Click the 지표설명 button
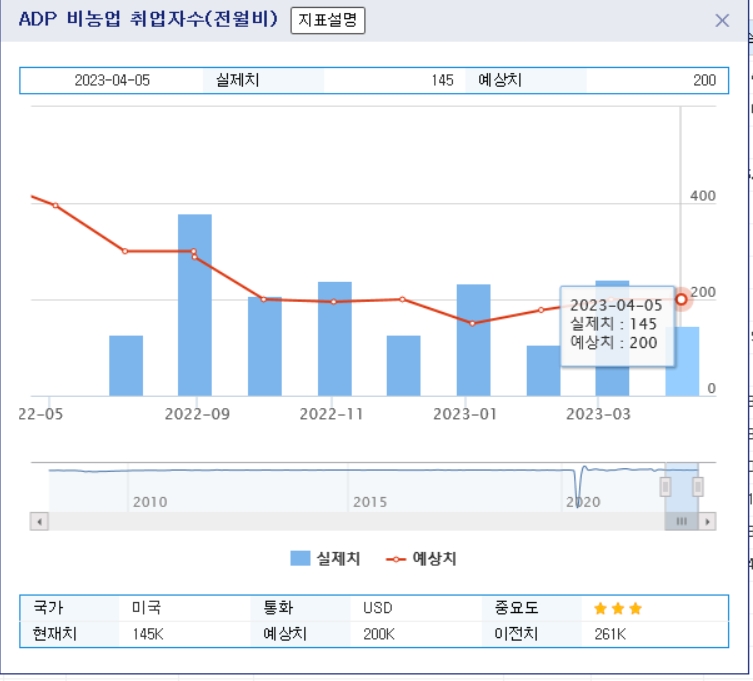This screenshot has height=681, width=753. [x=328, y=20]
